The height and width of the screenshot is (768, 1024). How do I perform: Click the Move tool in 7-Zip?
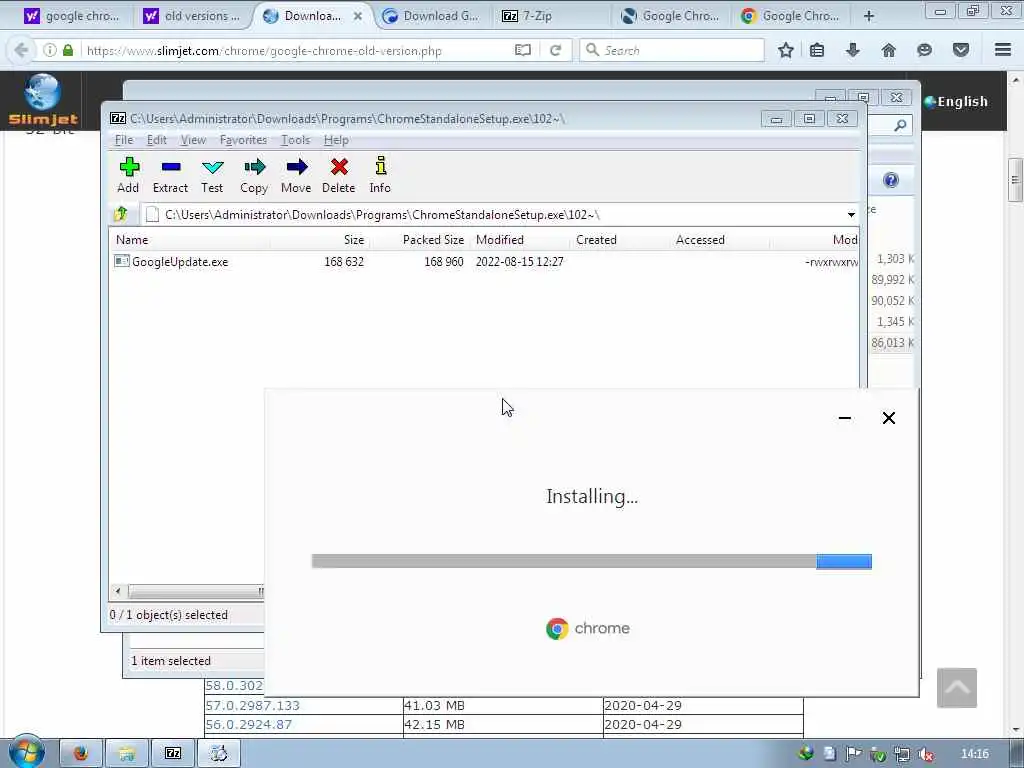[x=296, y=175]
